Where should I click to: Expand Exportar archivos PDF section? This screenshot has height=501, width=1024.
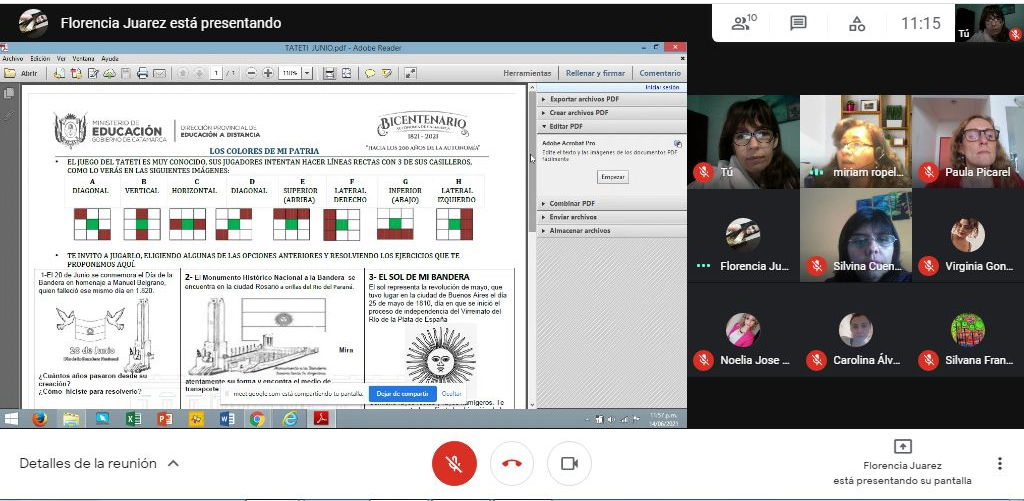[612, 99]
